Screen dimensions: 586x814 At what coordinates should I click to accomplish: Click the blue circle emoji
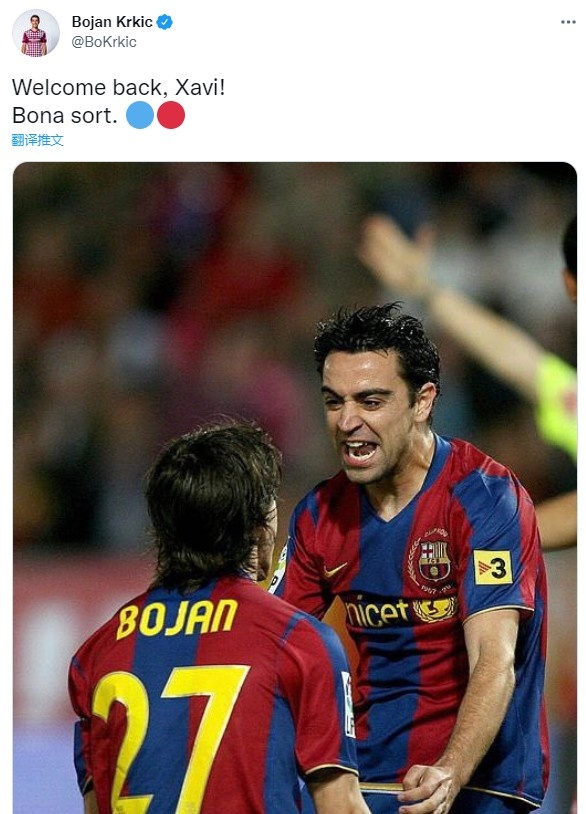140,115
